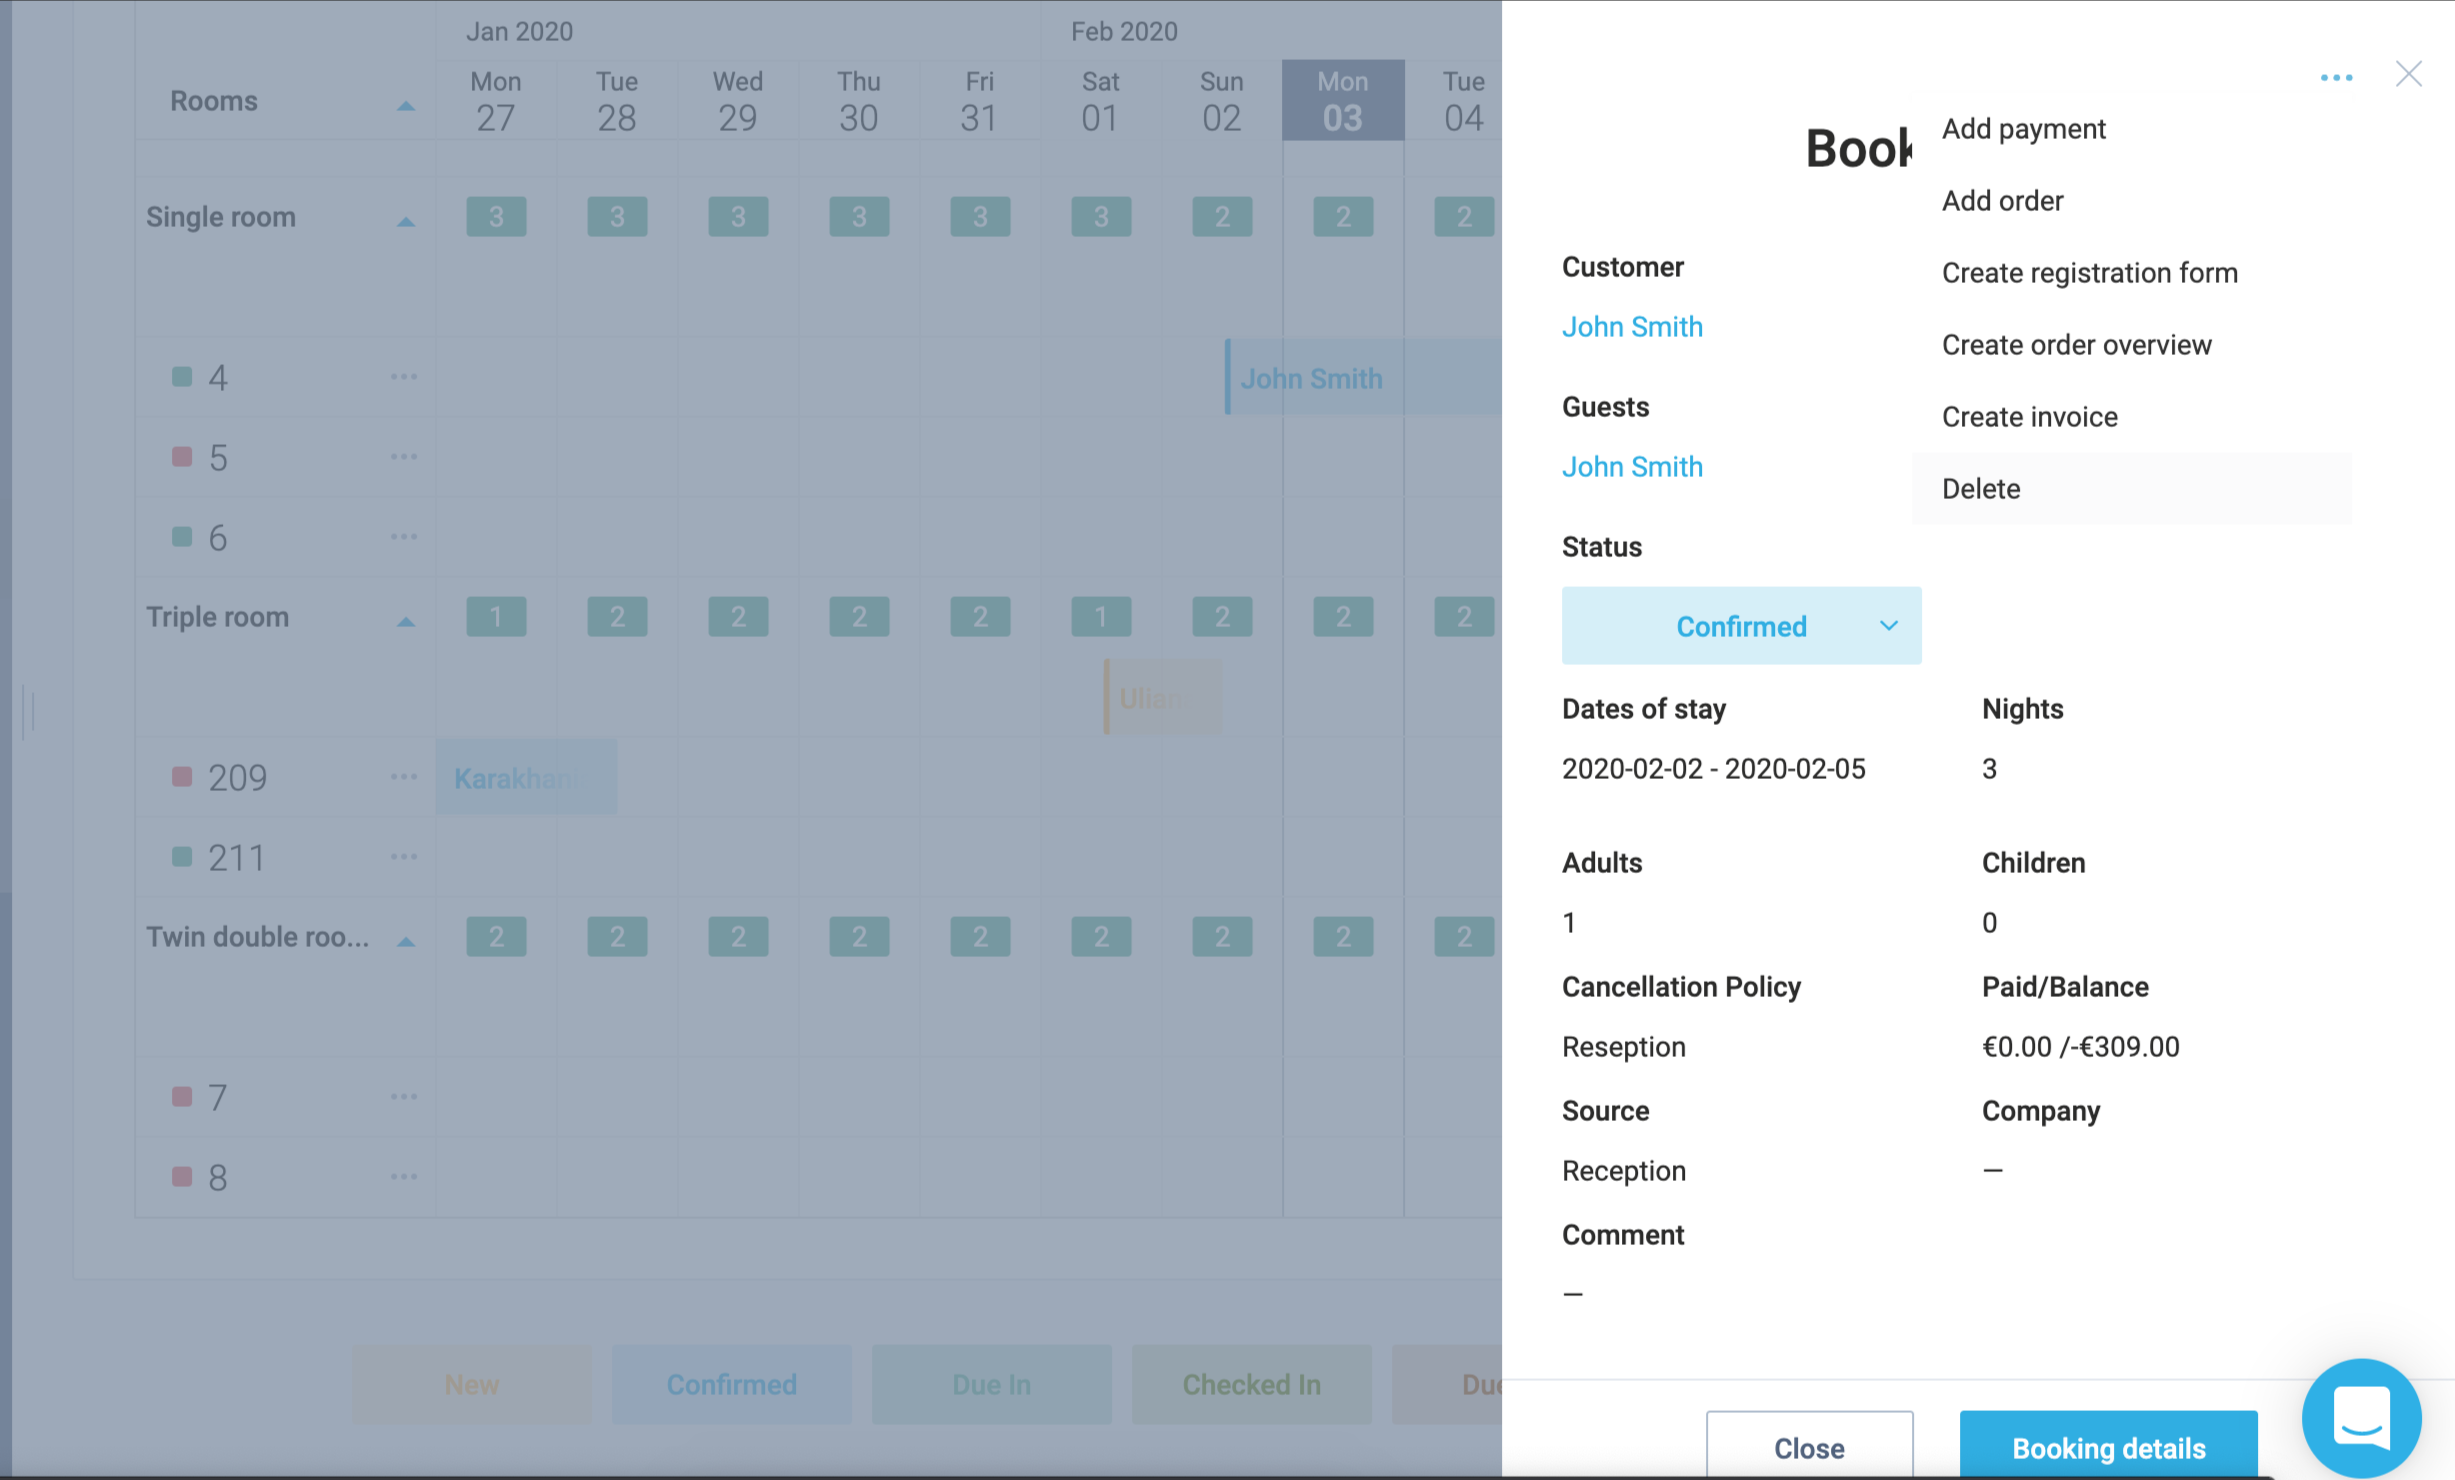Click the green status square of room 211
Image resolution: width=2455 pixels, height=1480 pixels.
click(x=182, y=856)
